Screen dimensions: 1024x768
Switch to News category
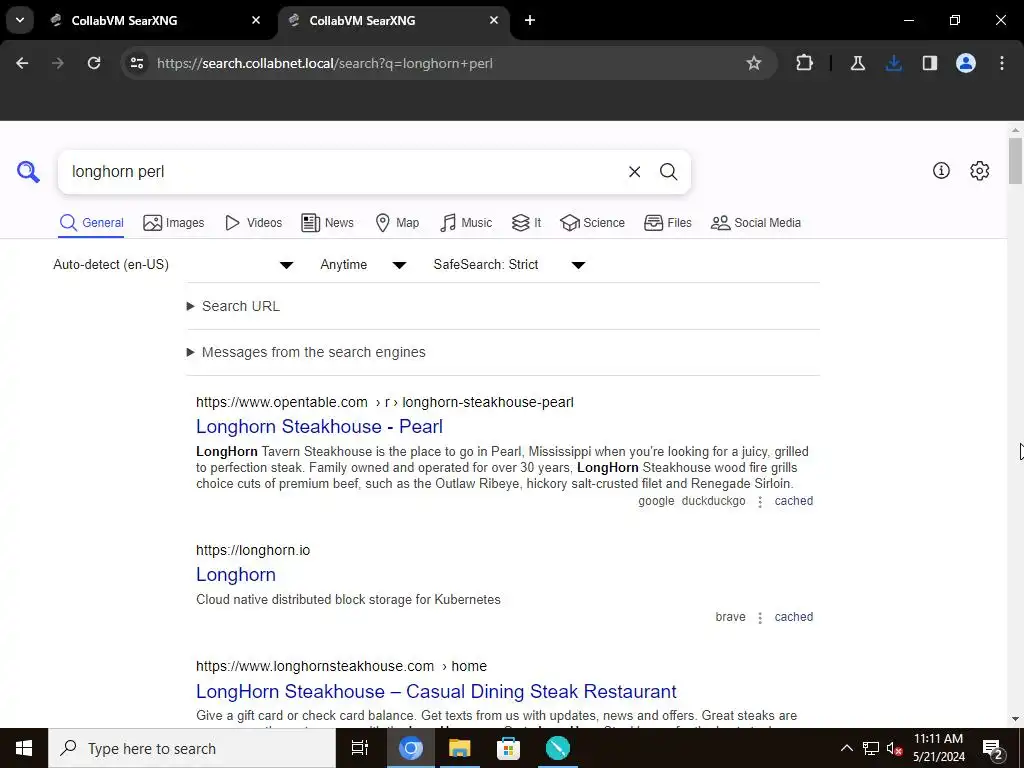(x=327, y=223)
